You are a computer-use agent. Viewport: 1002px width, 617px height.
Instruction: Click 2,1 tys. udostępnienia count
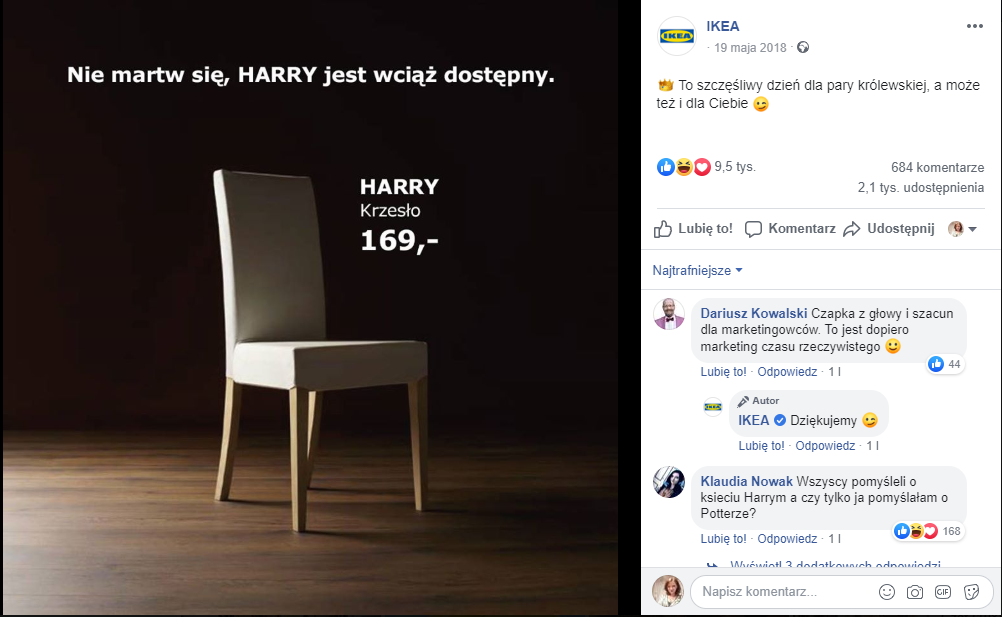pos(920,187)
